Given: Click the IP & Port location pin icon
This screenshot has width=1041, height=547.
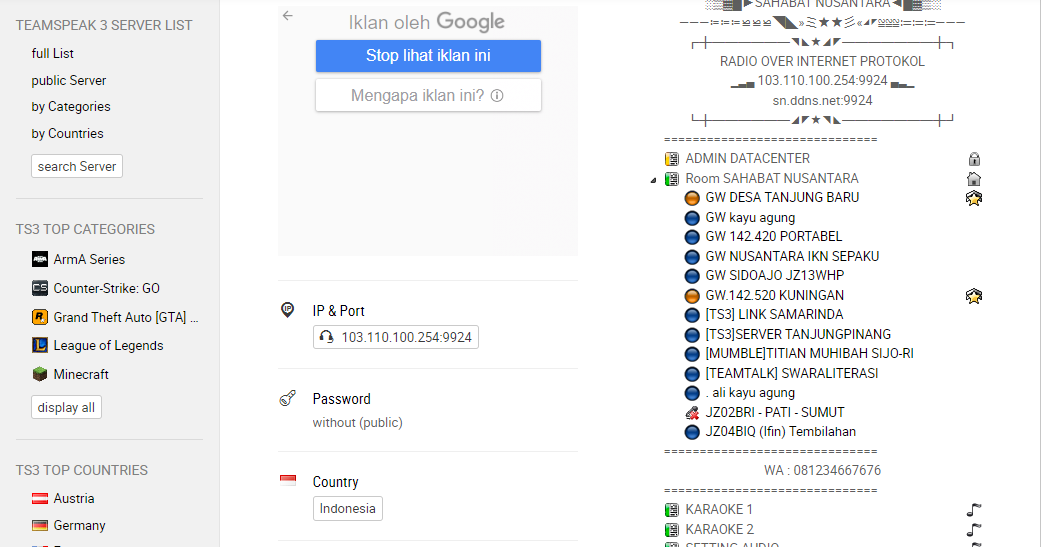Looking at the screenshot, I should click(287, 309).
